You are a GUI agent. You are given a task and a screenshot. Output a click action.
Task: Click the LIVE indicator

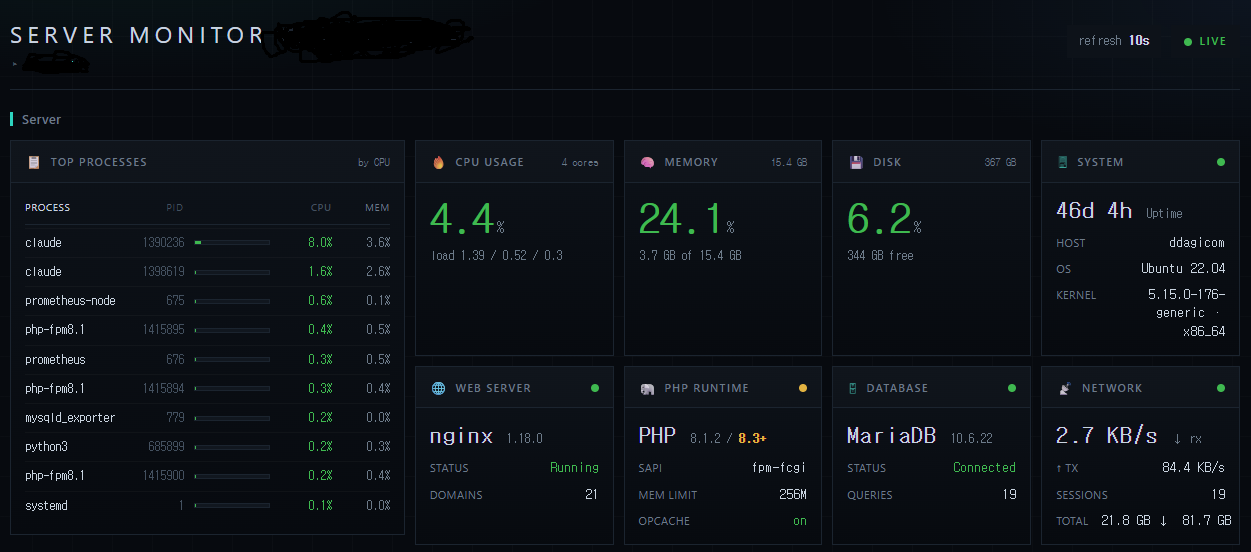tap(1205, 42)
